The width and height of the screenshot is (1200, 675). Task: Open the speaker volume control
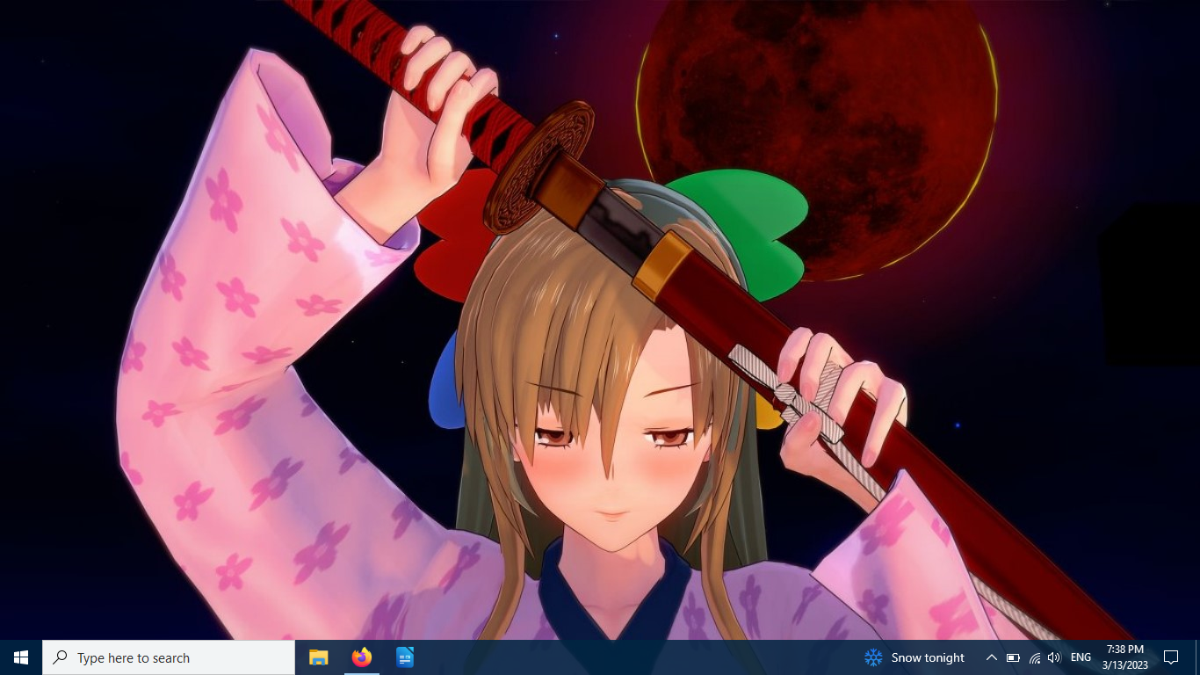click(1054, 658)
